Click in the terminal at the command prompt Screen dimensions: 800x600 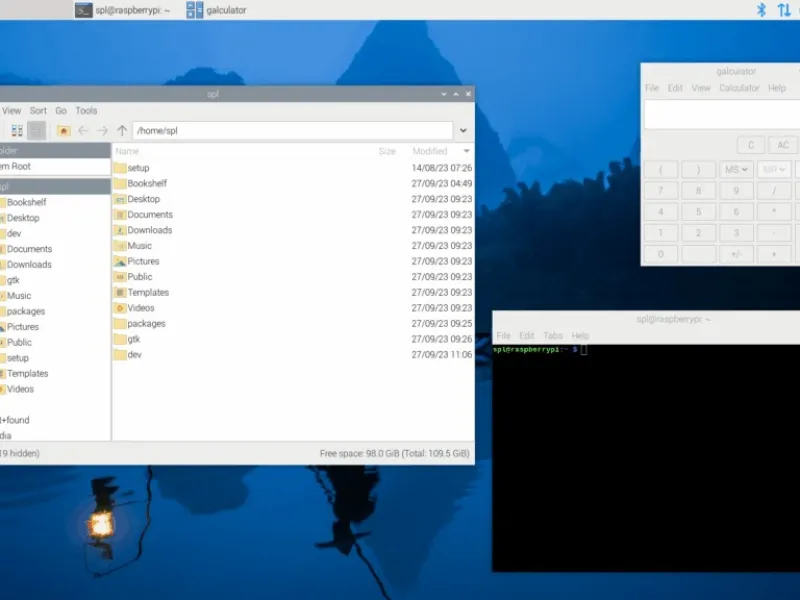coord(584,349)
